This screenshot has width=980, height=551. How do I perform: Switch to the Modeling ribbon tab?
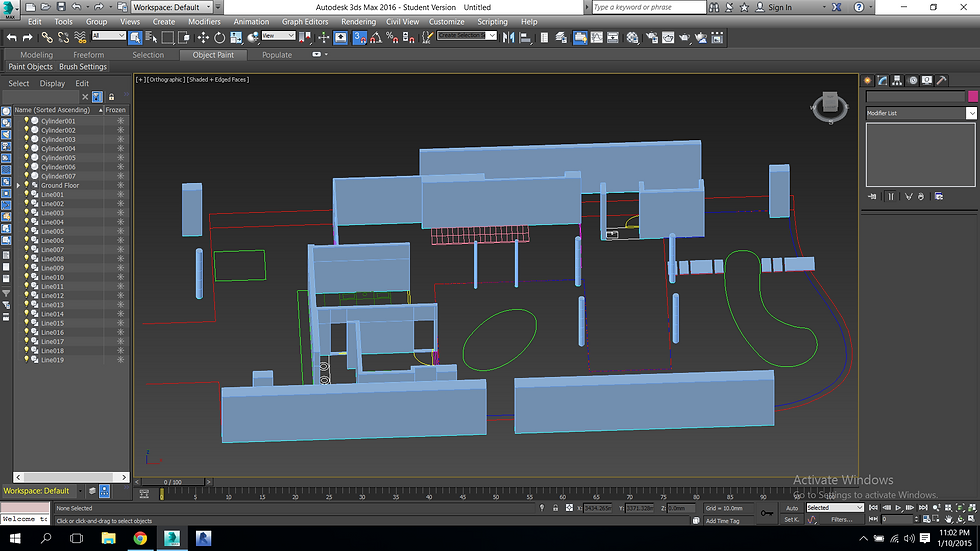pyautogui.click(x=36, y=55)
